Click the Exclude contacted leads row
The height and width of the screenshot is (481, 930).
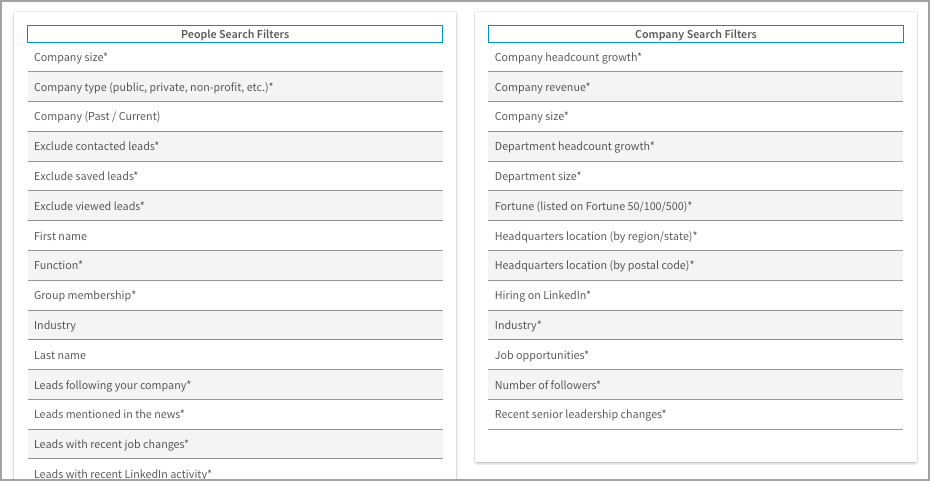(96, 146)
